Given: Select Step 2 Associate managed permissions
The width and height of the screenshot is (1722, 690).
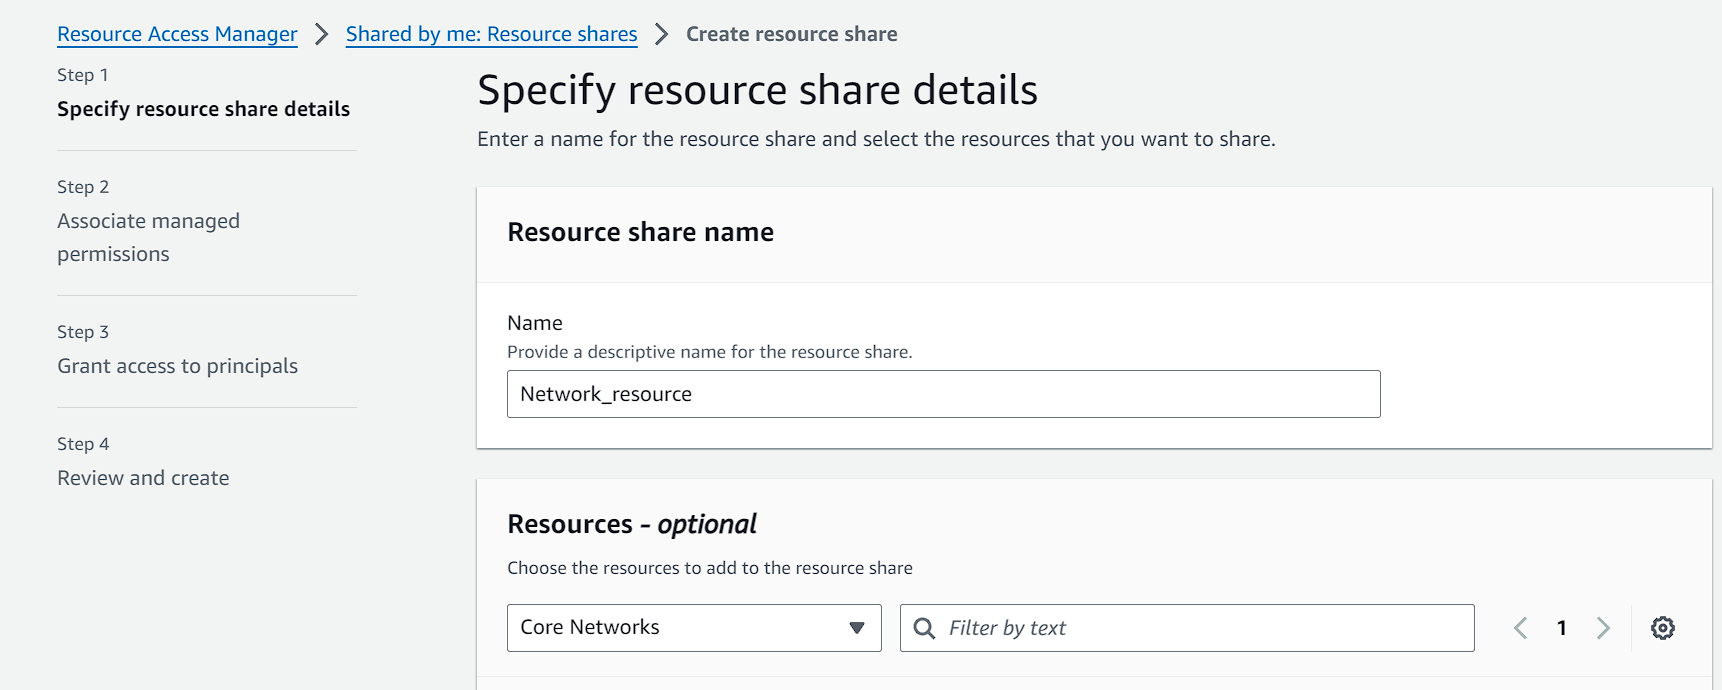Looking at the screenshot, I should click(x=148, y=237).
